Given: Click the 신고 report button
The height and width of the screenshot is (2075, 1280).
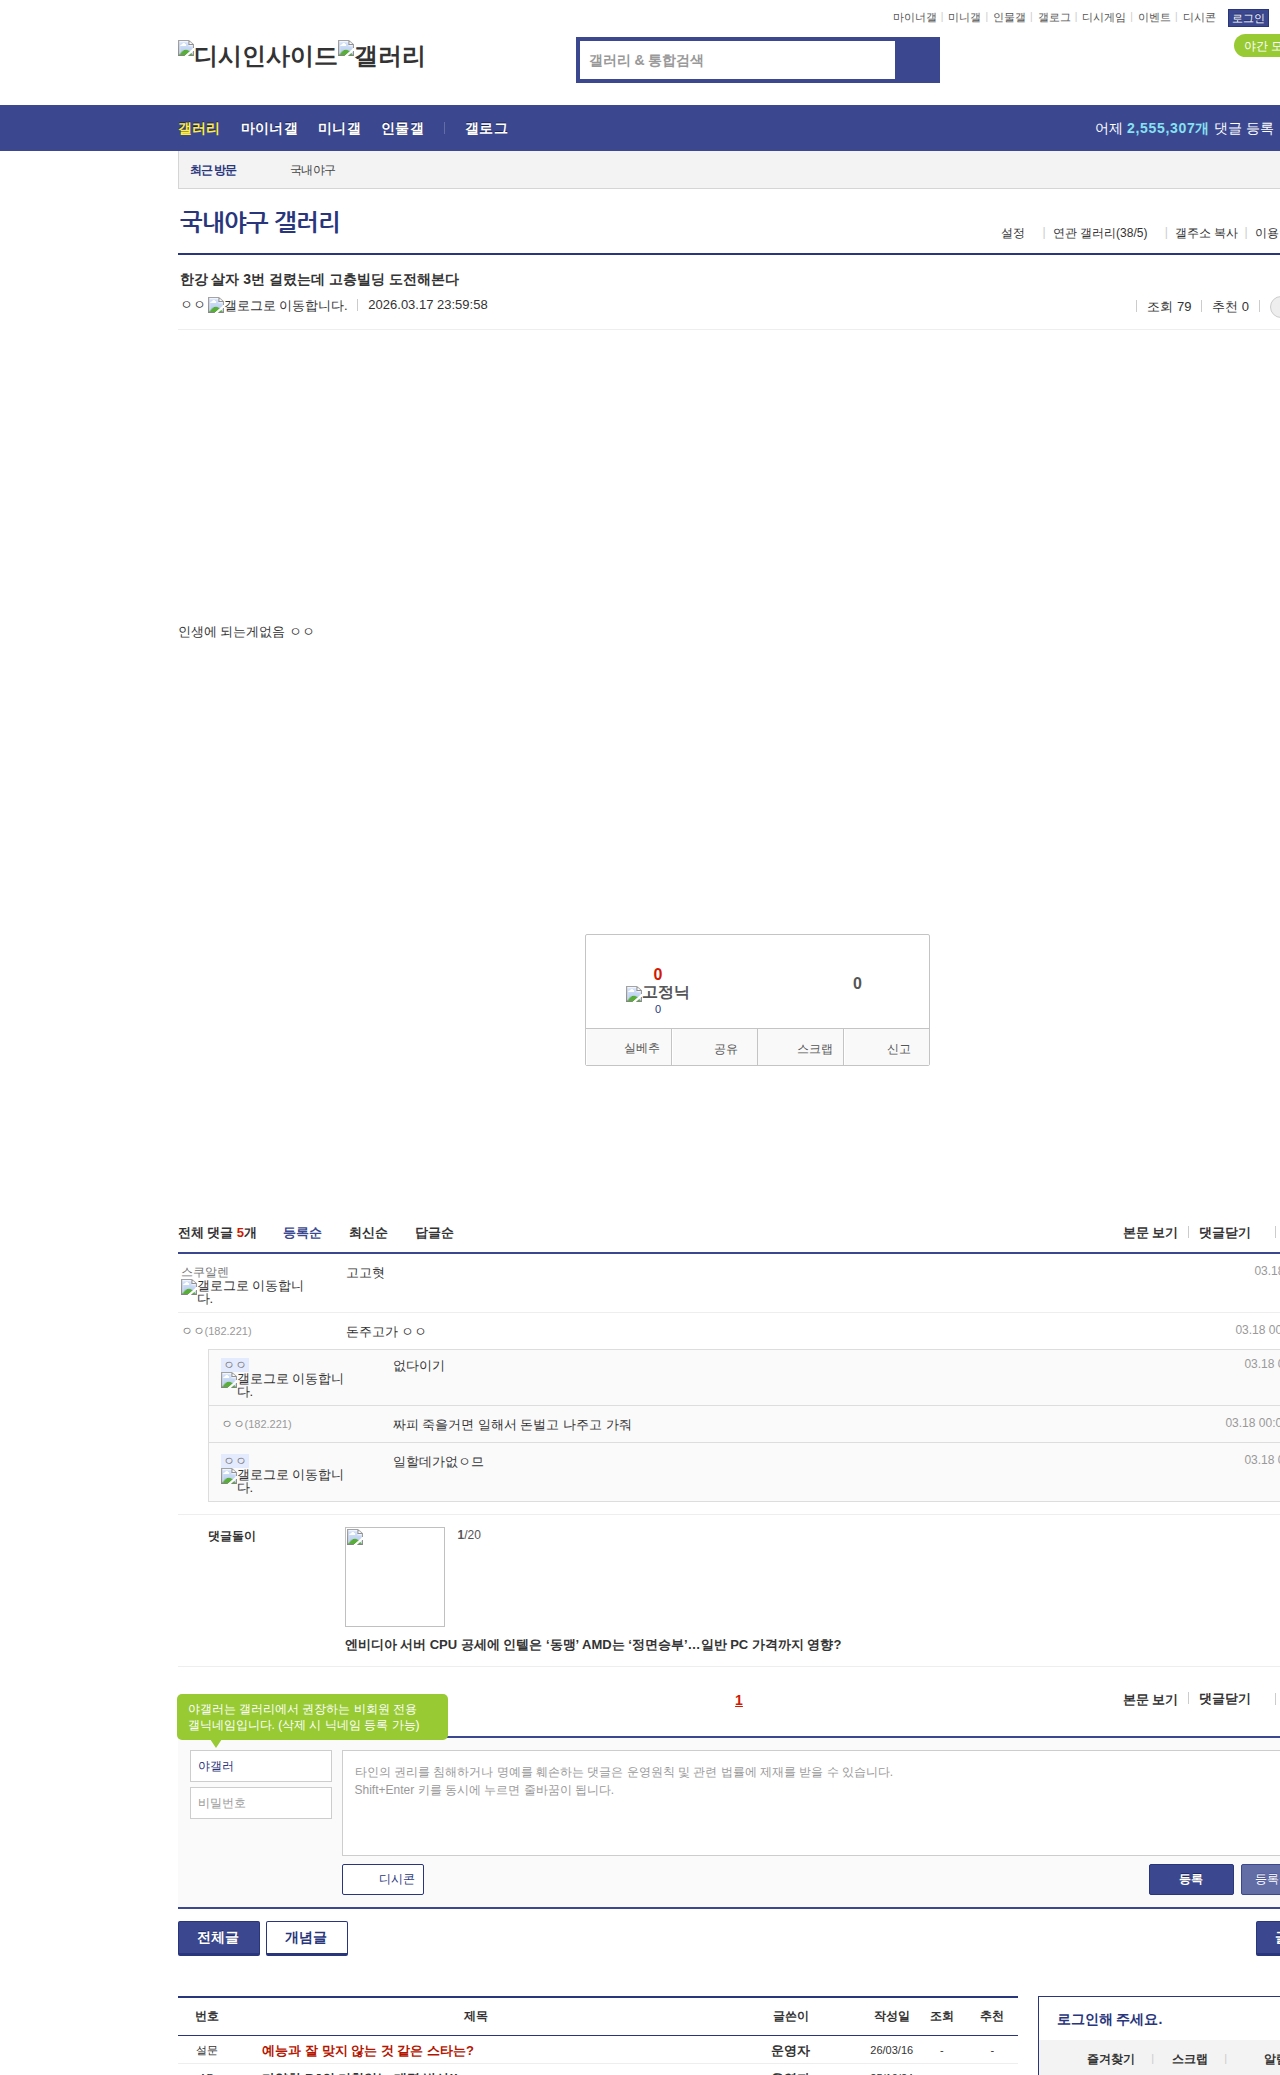Looking at the screenshot, I should pos(887,1048).
